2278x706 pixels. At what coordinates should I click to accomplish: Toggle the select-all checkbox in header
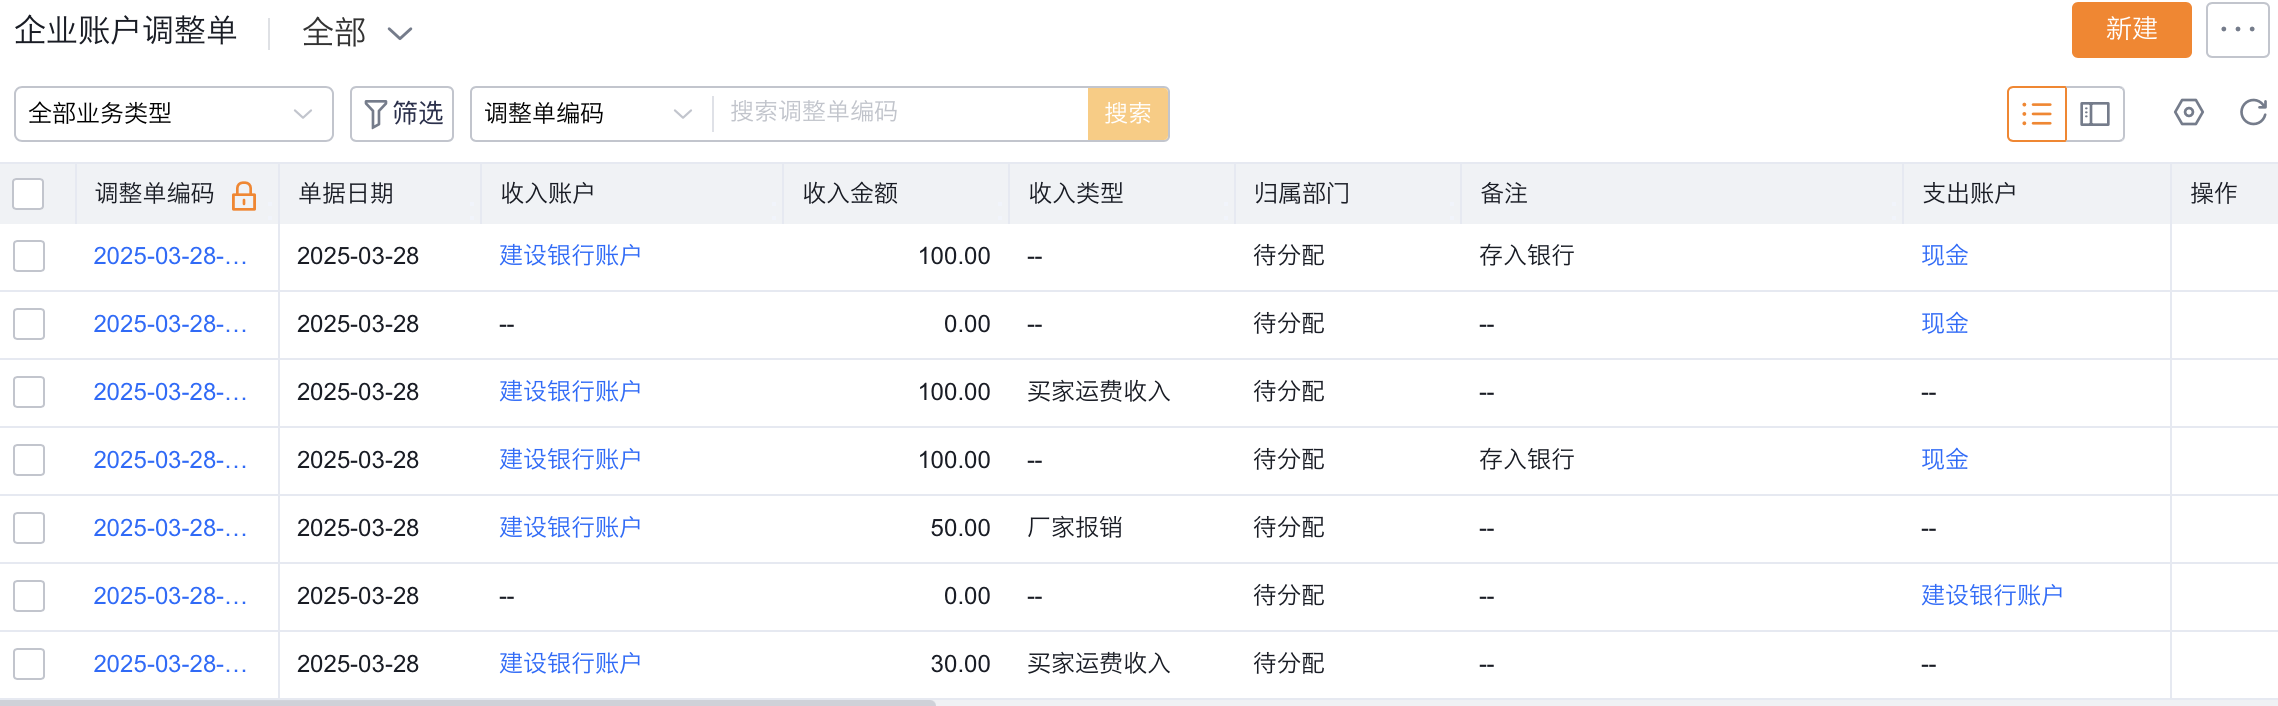tap(29, 194)
